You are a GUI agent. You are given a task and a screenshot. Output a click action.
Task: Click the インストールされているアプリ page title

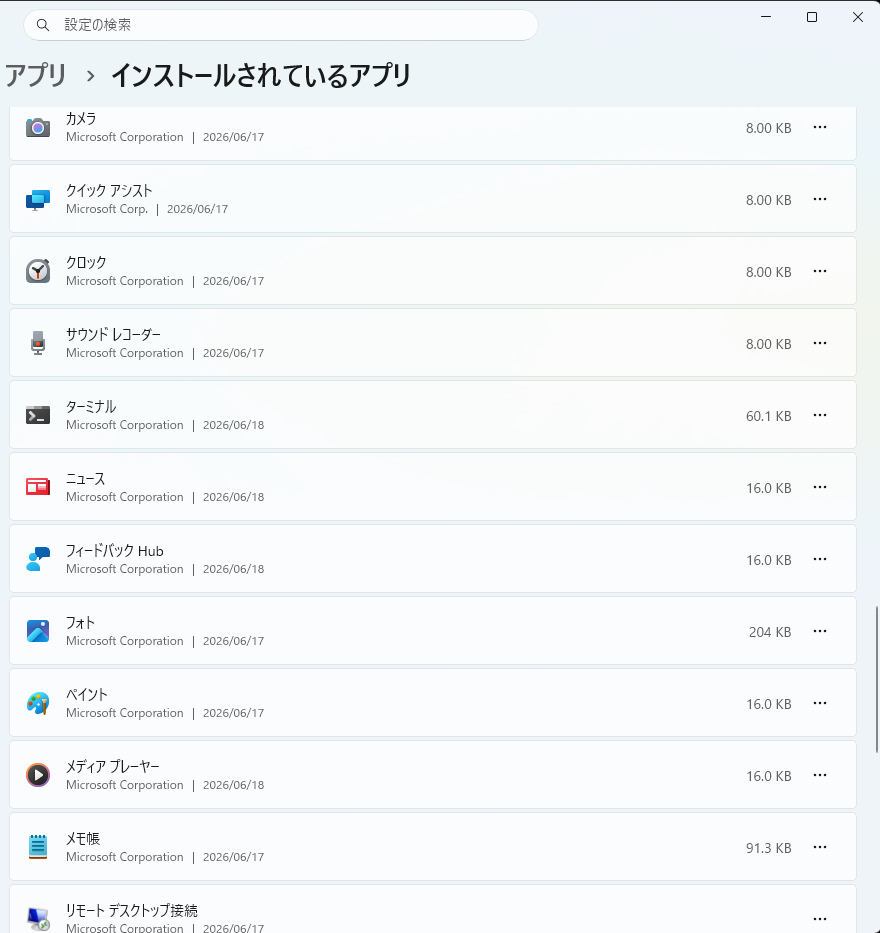pos(261,76)
